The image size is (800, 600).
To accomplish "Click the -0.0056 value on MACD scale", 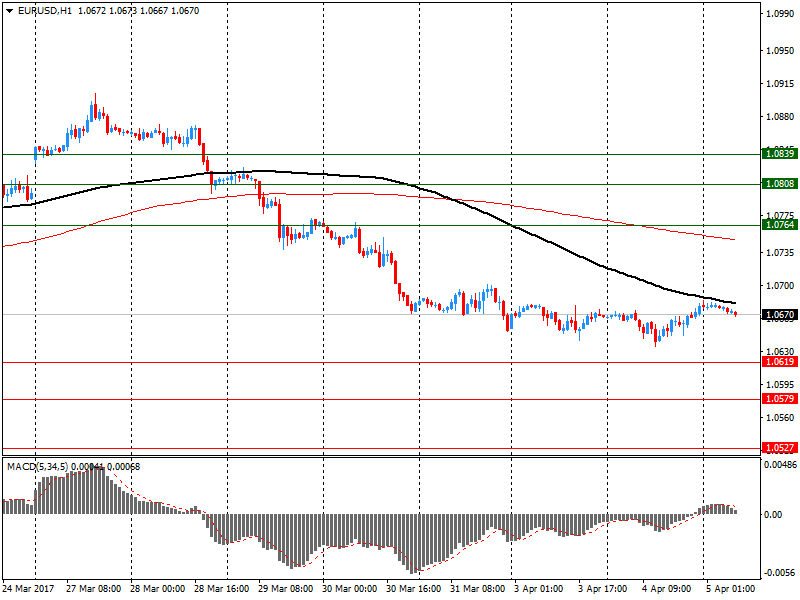I will point(780,573).
